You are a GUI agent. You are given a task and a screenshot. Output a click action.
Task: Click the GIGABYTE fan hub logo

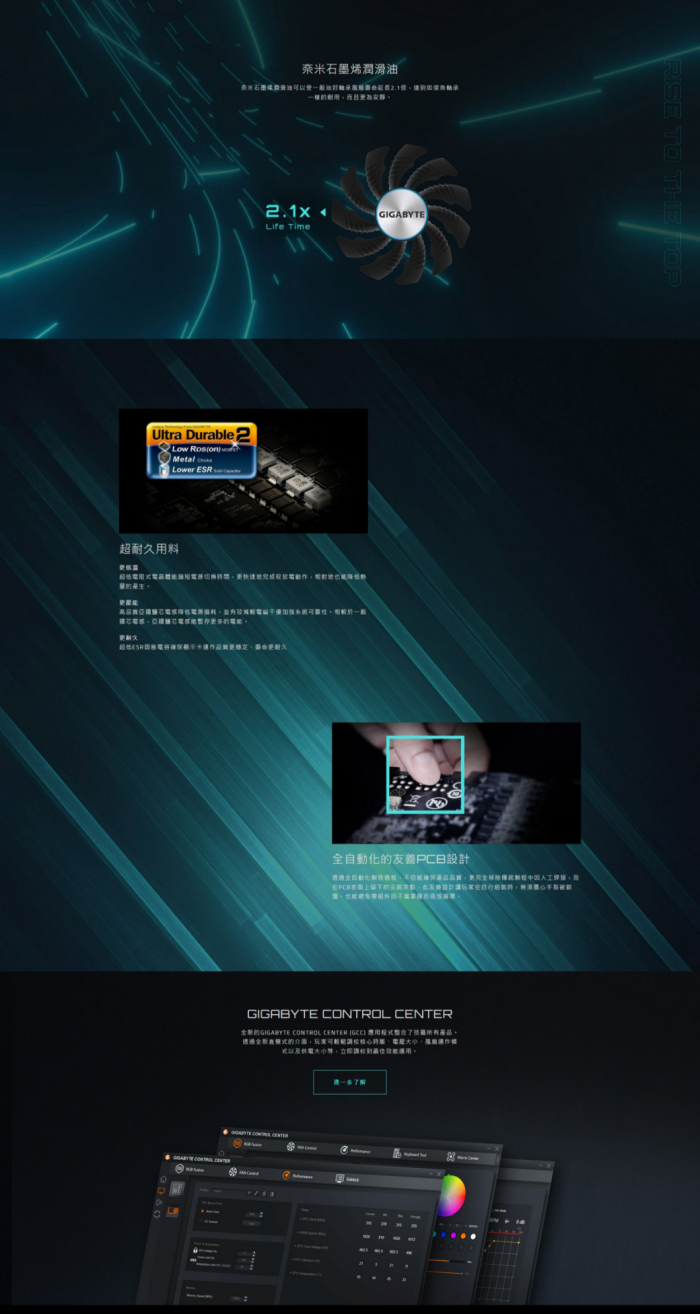point(401,213)
